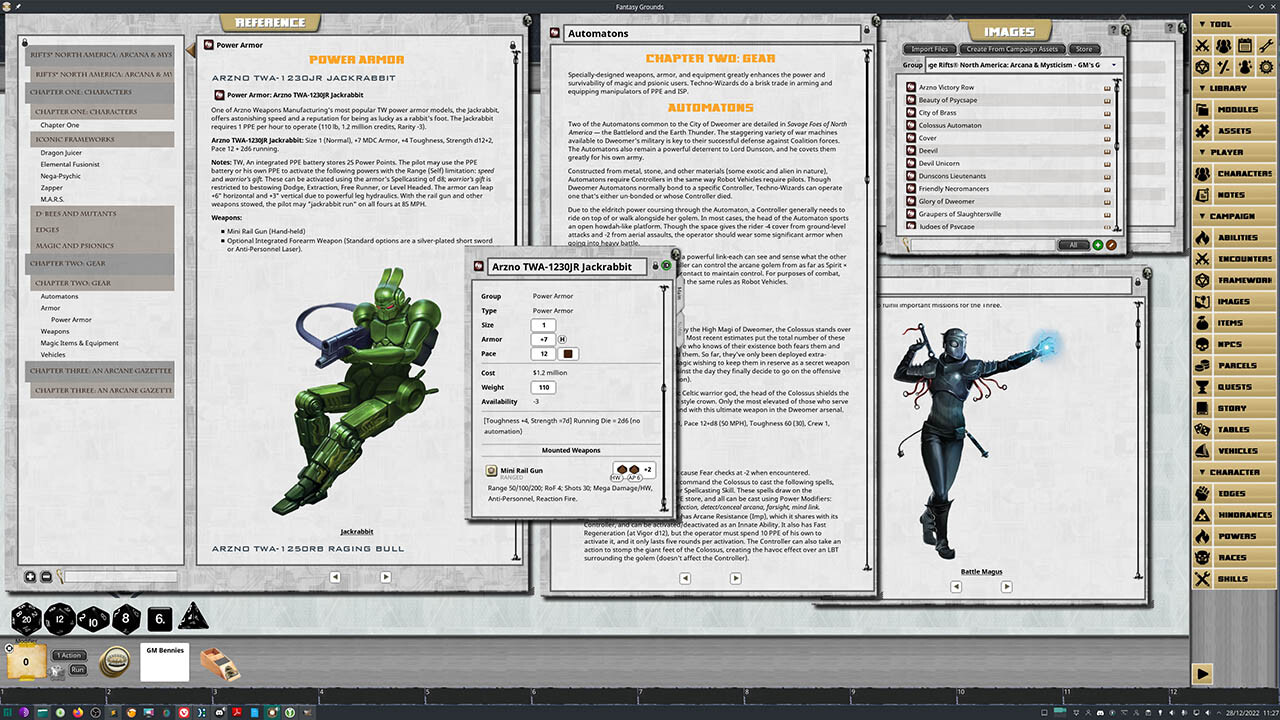The width and height of the screenshot is (1280, 720).
Task: Toggle the Heavy Armor marker beside Armor value
Action: coord(563,339)
